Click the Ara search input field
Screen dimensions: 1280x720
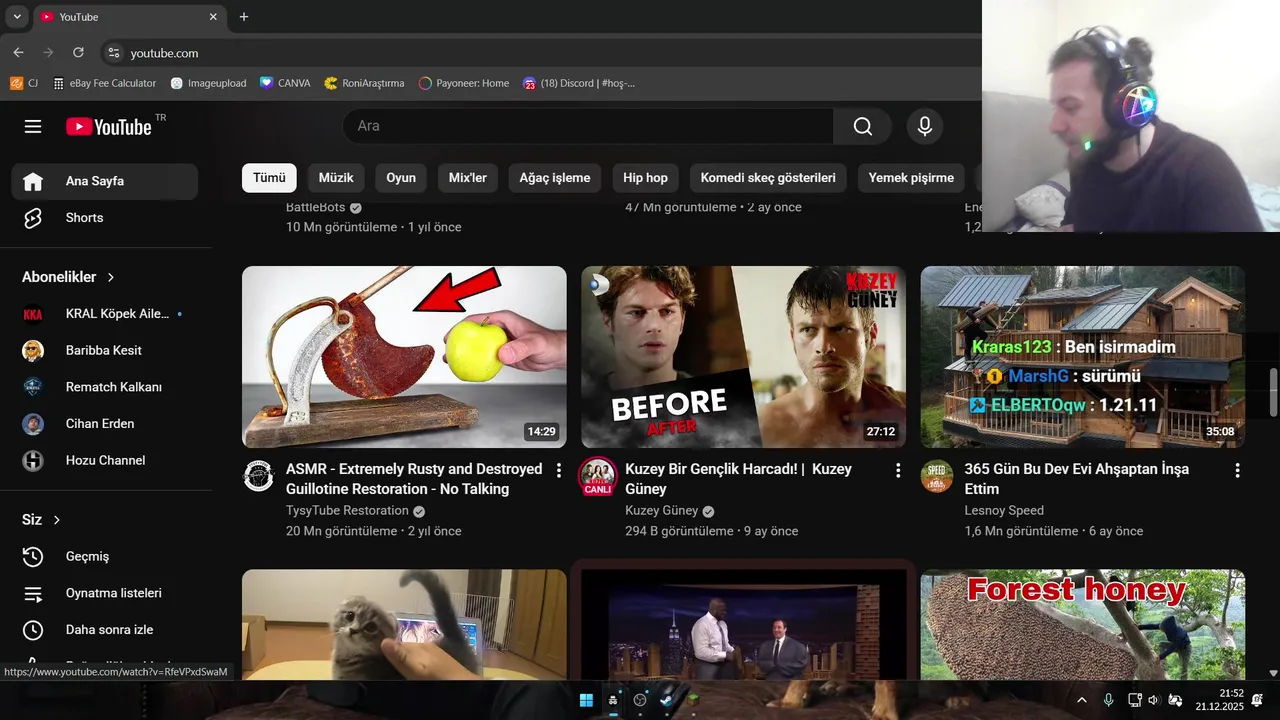click(x=588, y=126)
